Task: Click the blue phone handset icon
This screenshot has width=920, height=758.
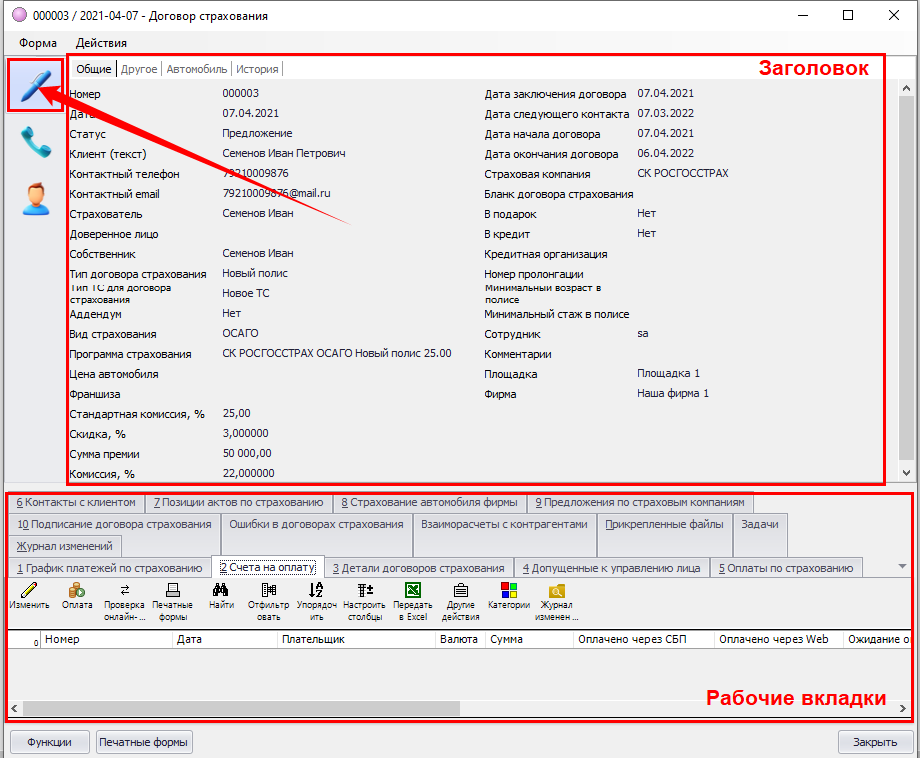Action: click(35, 142)
